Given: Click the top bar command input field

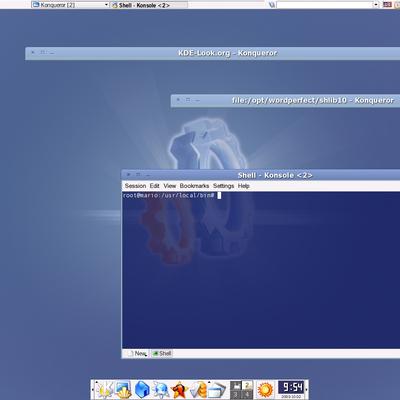Looking at the screenshot, I should click(325, 5).
